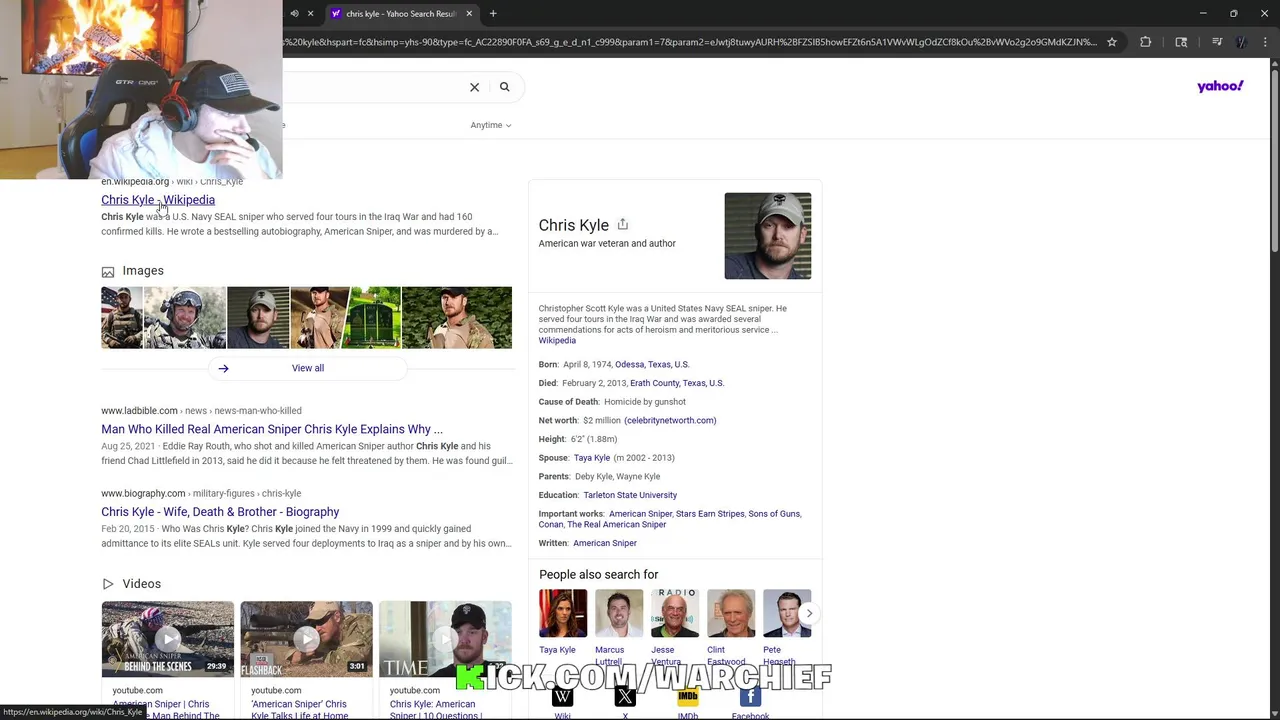Screen dimensions: 1280x720
Task: Click the Stars Earn Stripes link
Action: 710,514
